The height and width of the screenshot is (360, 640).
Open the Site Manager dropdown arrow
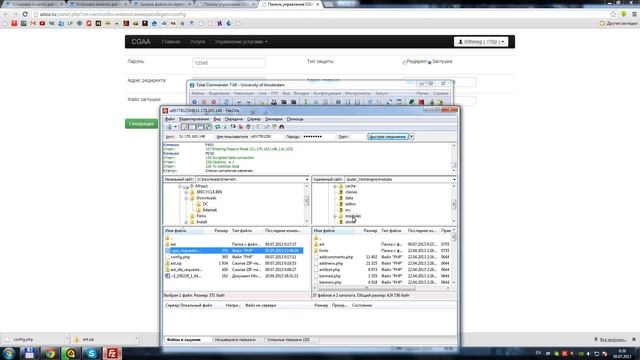[176, 127]
